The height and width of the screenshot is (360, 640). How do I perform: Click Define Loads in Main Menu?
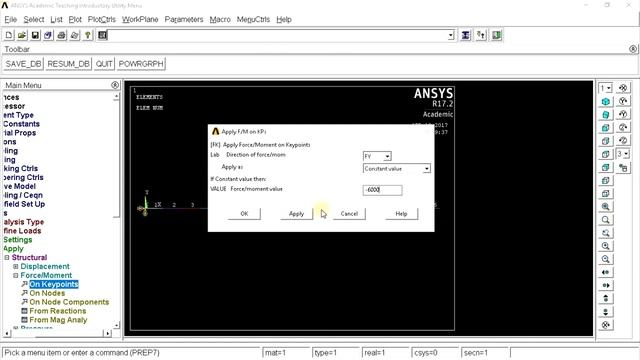22,231
